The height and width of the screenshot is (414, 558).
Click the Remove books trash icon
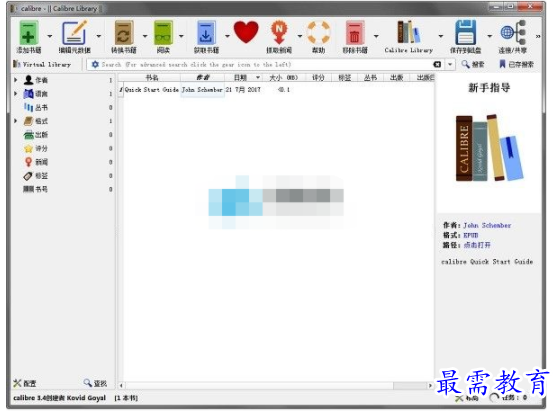[x=355, y=33]
